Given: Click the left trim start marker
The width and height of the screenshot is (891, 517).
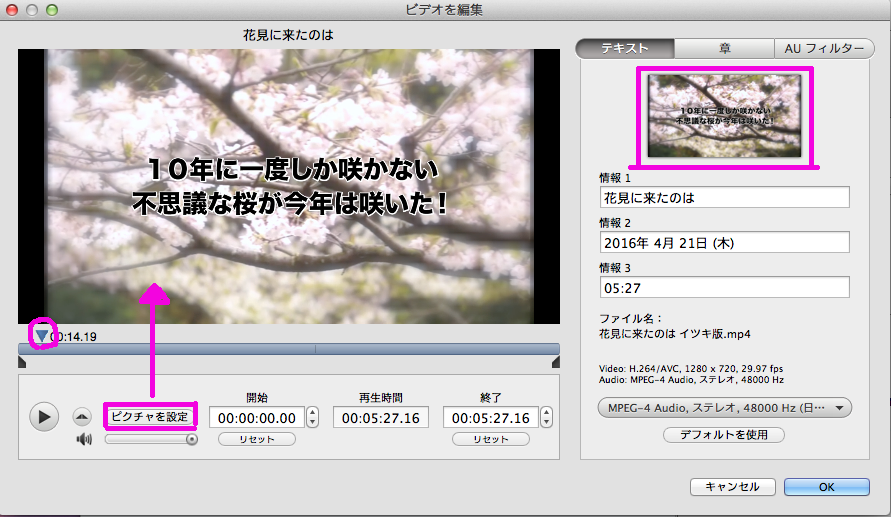Looking at the screenshot, I should click(22, 363).
